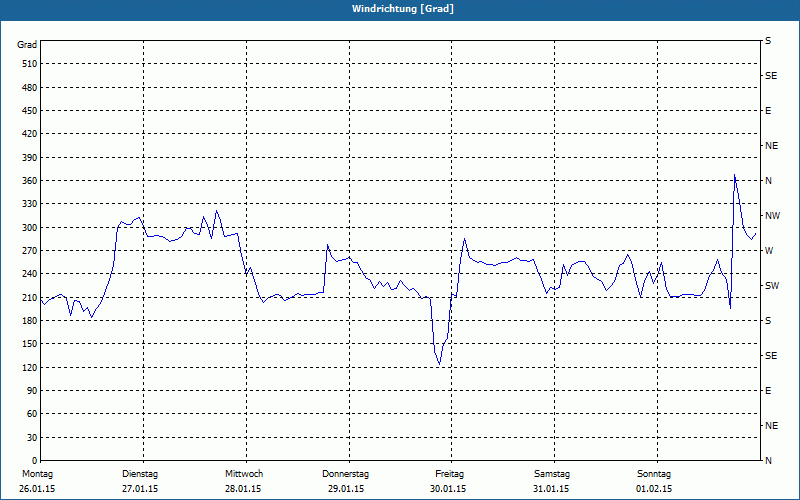This screenshot has width=800, height=500.
Task: Select the date 26.01.15
Action: click(37, 489)
